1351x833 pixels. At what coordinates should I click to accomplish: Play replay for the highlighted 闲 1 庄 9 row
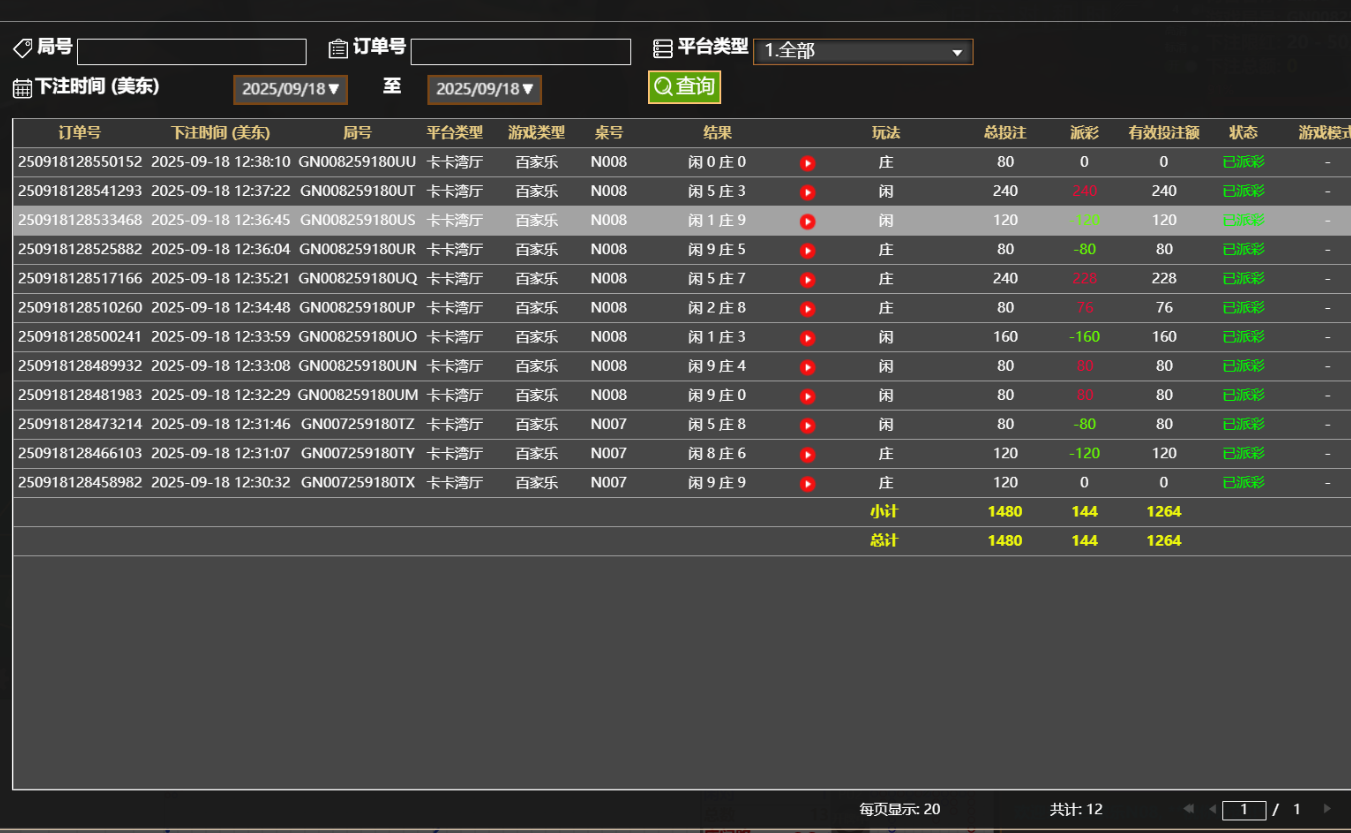[807, 220]
